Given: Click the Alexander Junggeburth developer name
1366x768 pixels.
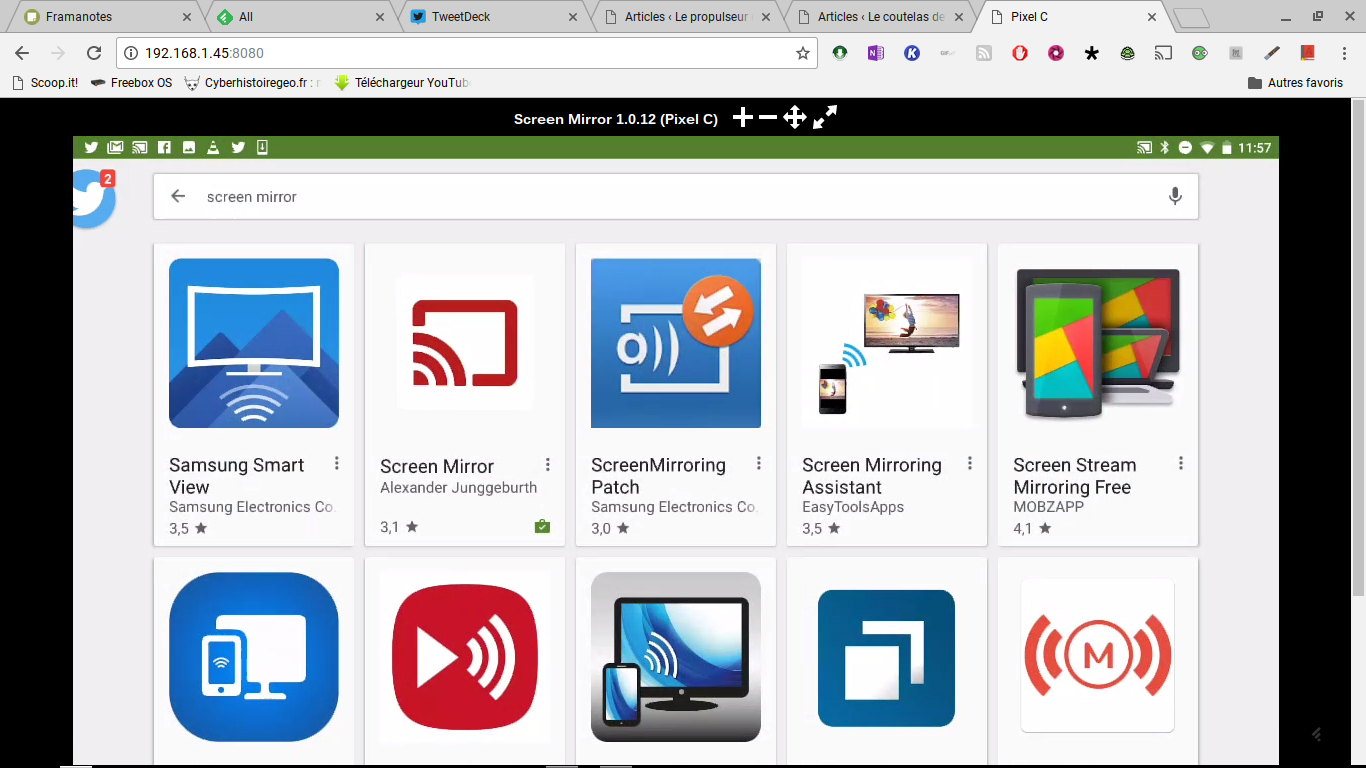Looking at the screenshot, I should click(459, 488).
